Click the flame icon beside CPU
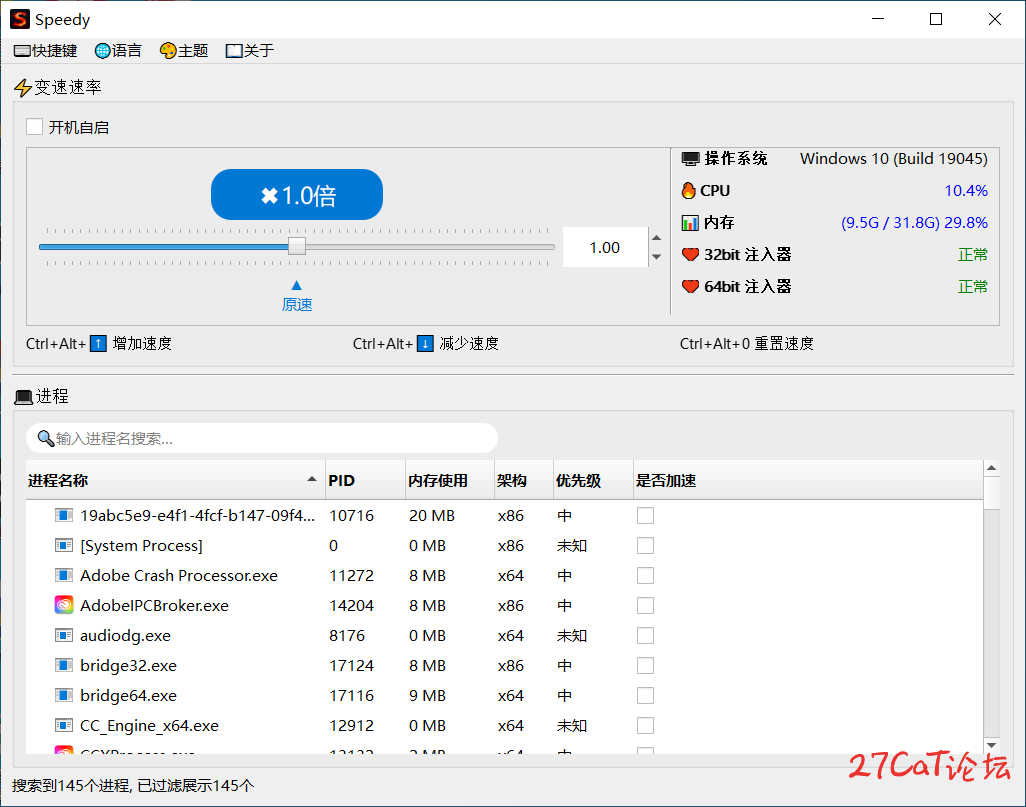The width and height of the screenshot is (1026, 807). click(x=689, y=190)
